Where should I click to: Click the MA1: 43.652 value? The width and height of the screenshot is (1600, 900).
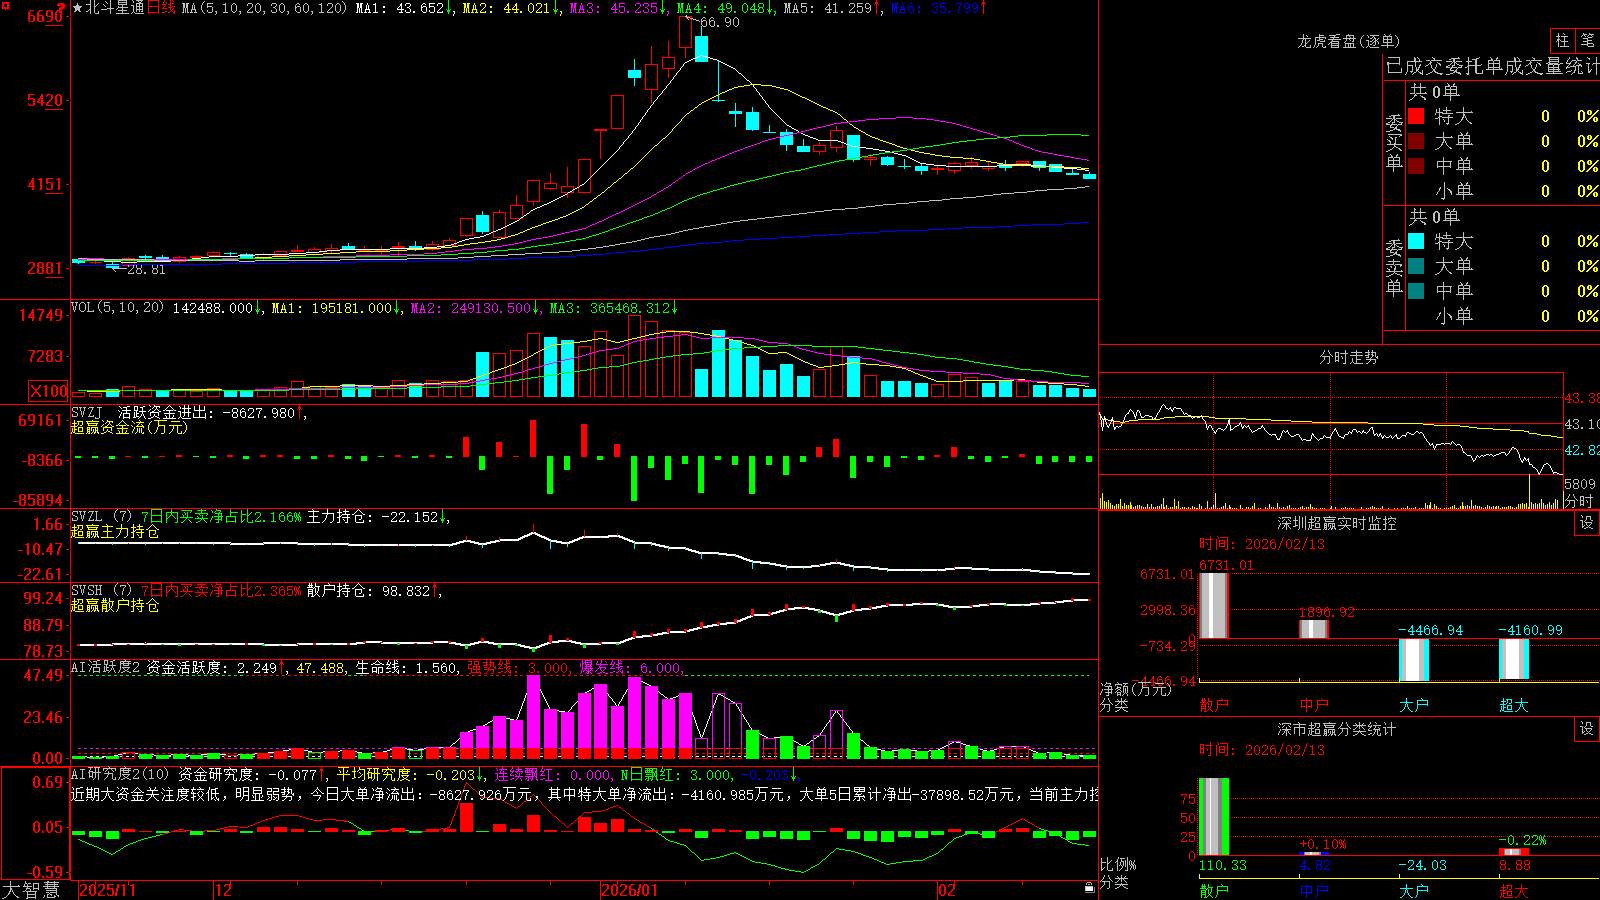400,8
